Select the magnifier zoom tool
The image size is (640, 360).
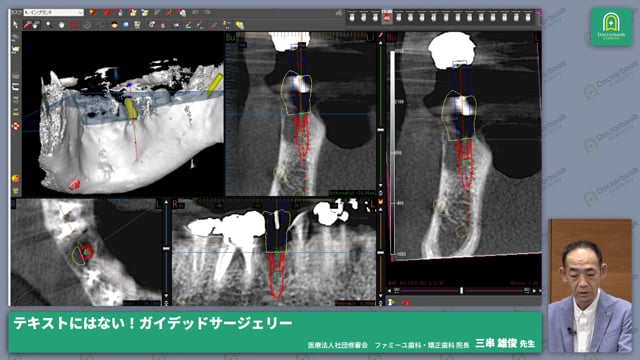coord(49,25)
